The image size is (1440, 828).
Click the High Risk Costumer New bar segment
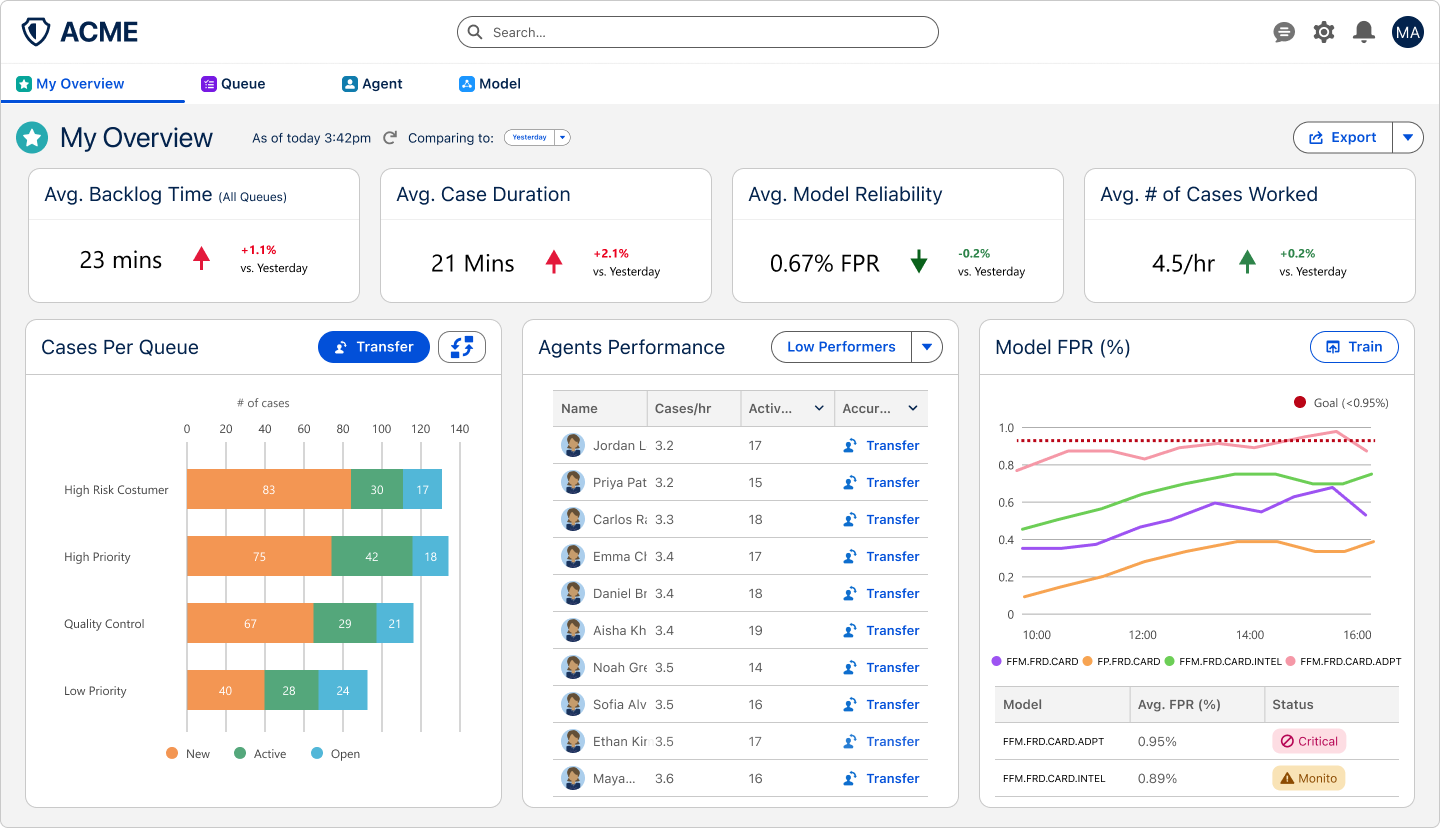coord(269,490)
